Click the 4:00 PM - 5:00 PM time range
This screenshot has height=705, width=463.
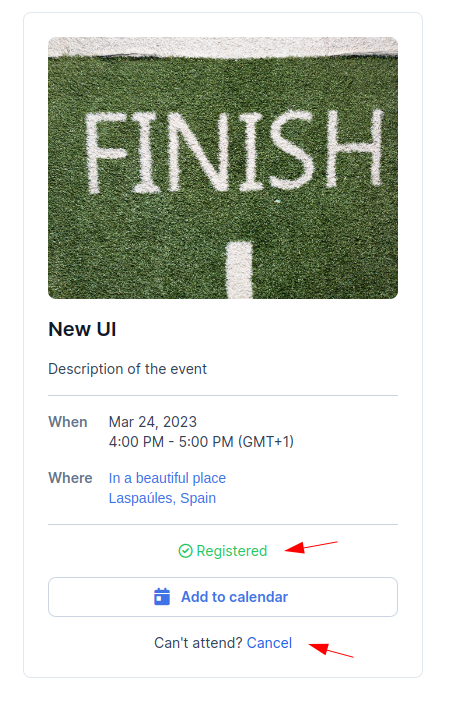(201, 442)
